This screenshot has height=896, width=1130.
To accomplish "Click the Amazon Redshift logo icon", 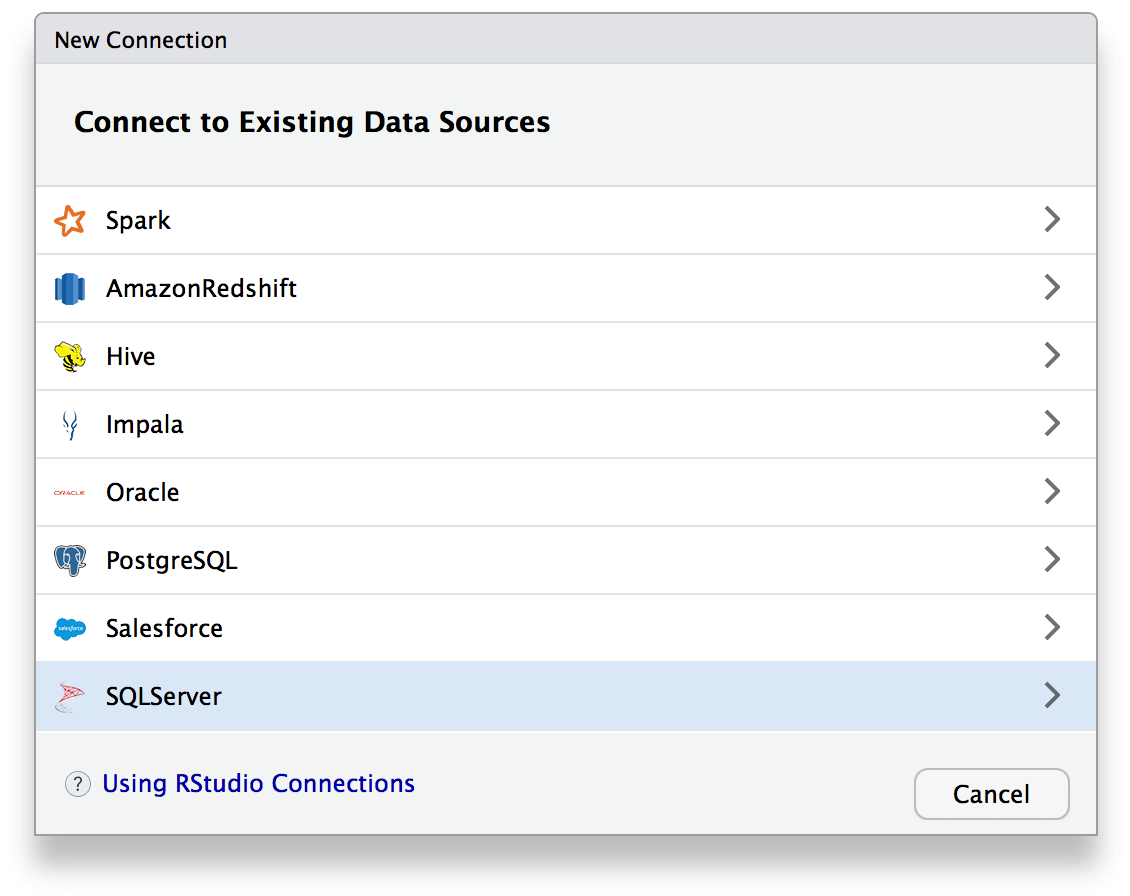I will [x=69, y=288].
